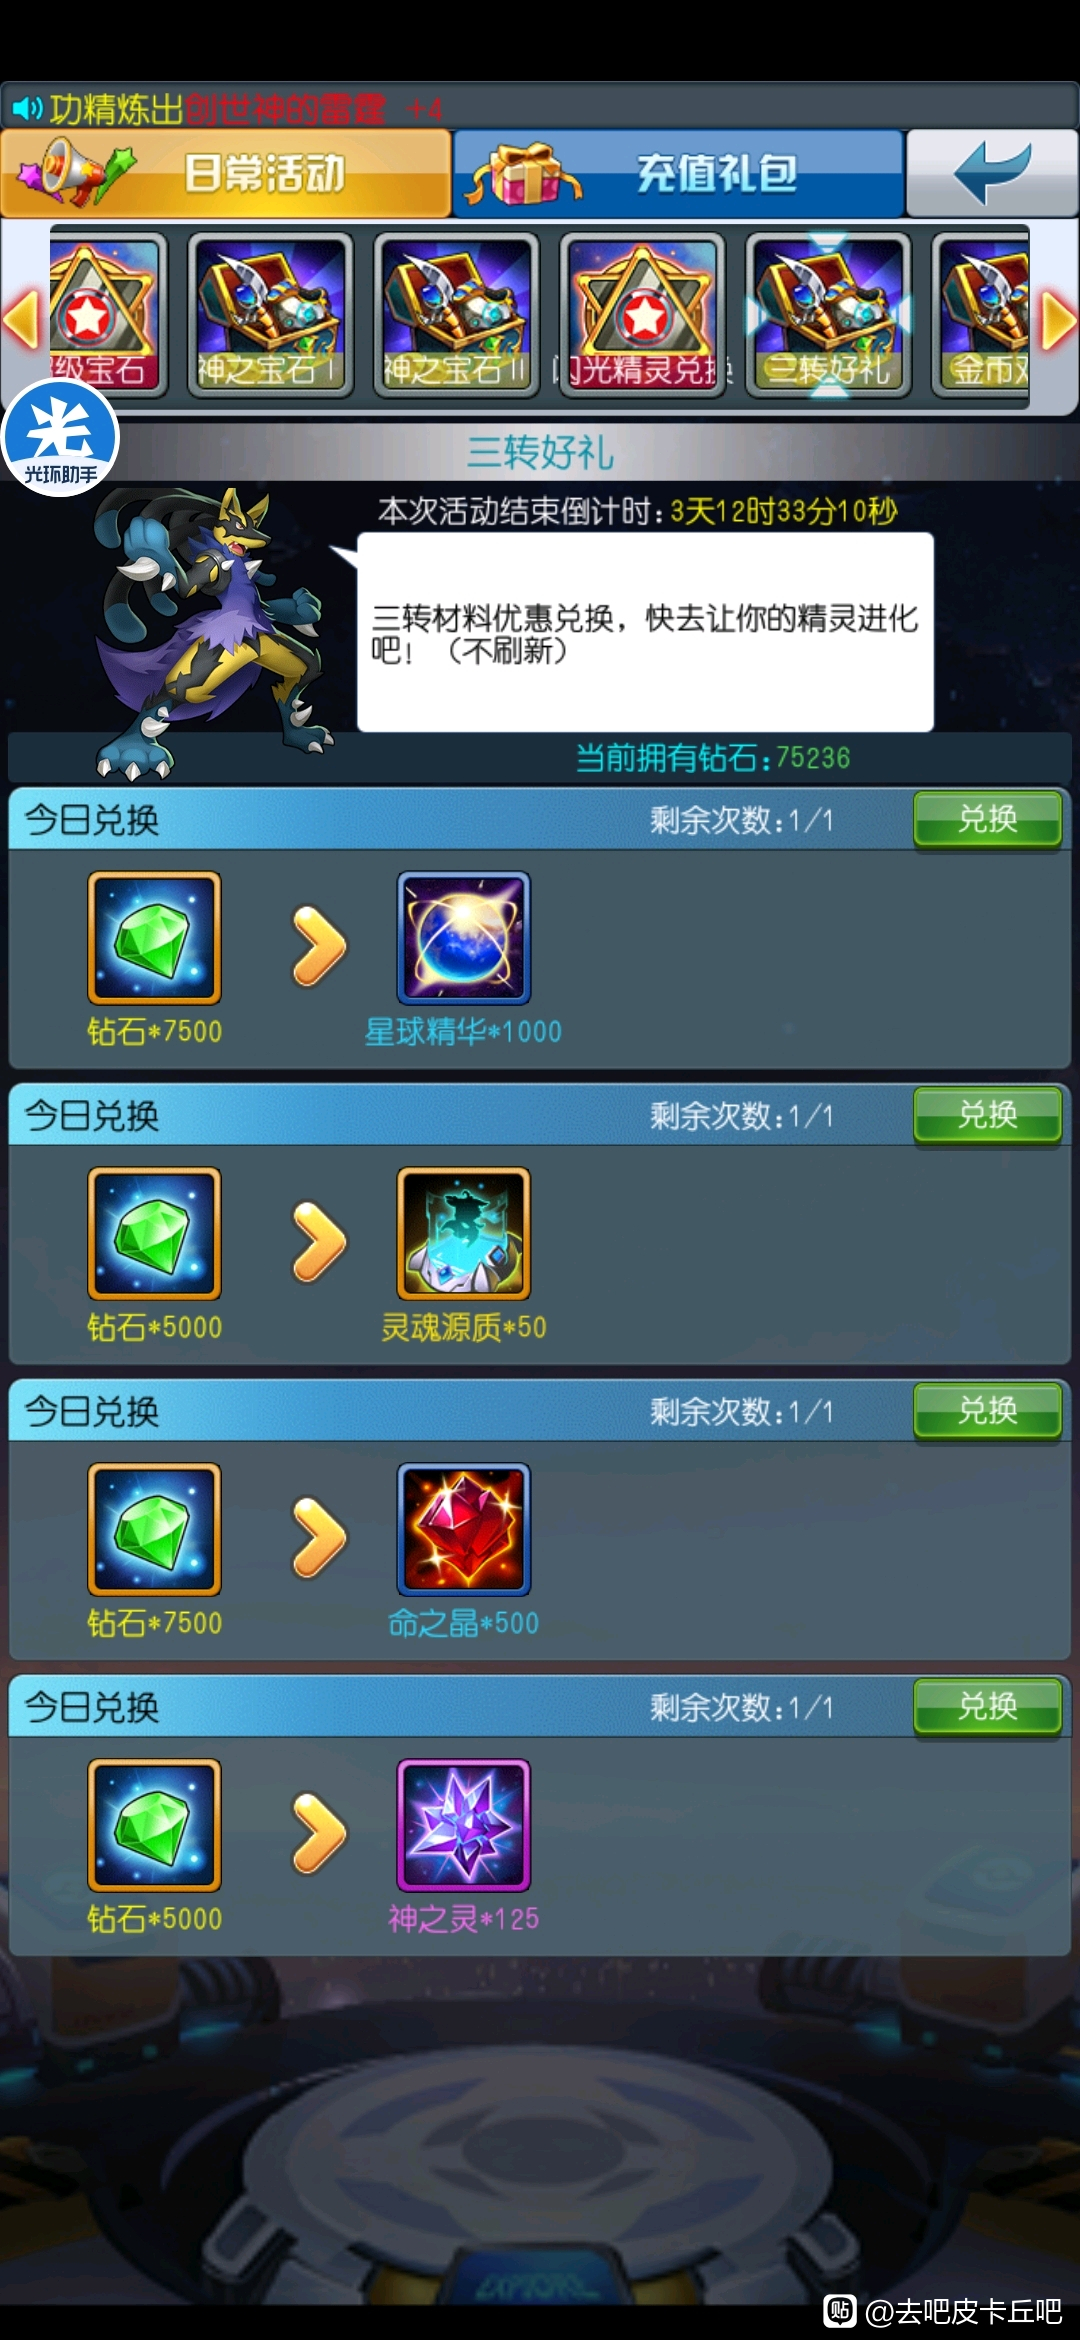Open the 闪光精灵兑换 star icon
This screenshot has height=2340, width=1080.
click(x=642, y=315)
